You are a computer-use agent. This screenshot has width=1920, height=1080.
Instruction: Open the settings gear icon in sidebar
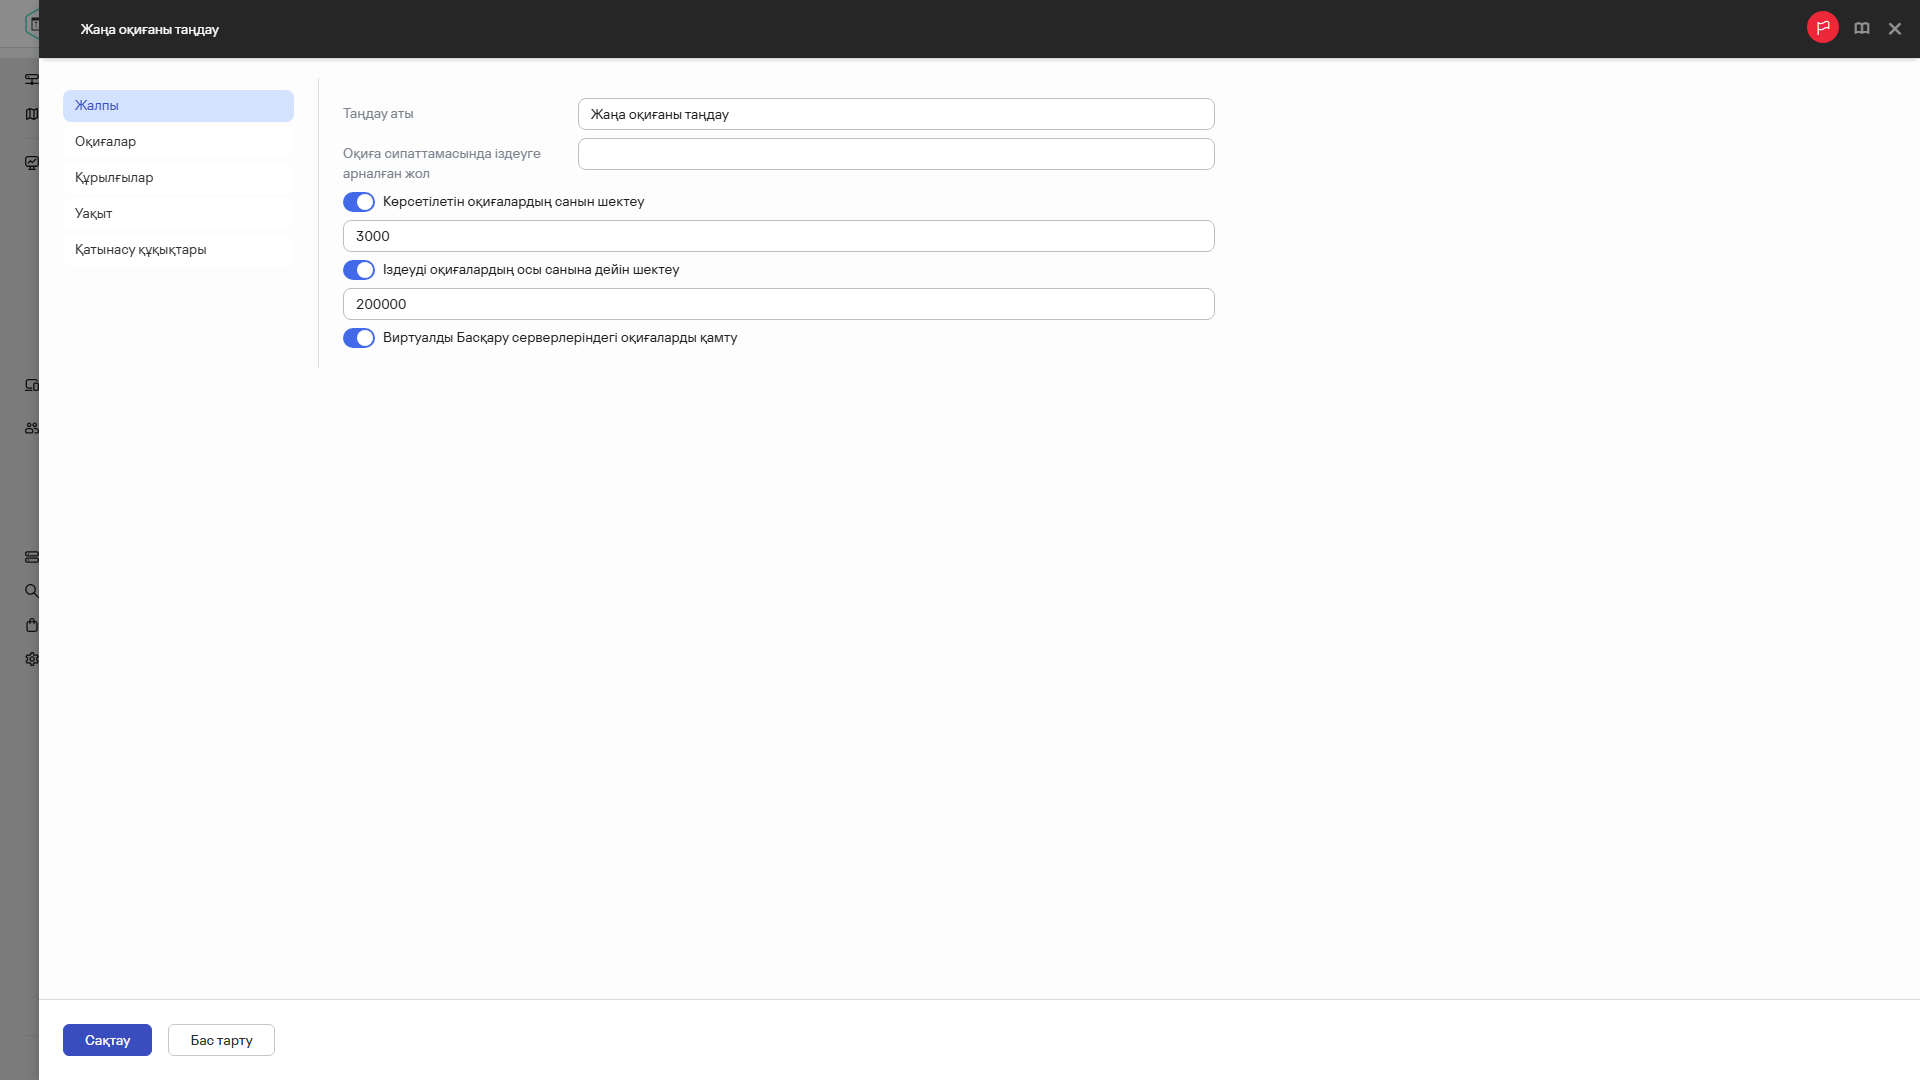[x=32, y=659]
